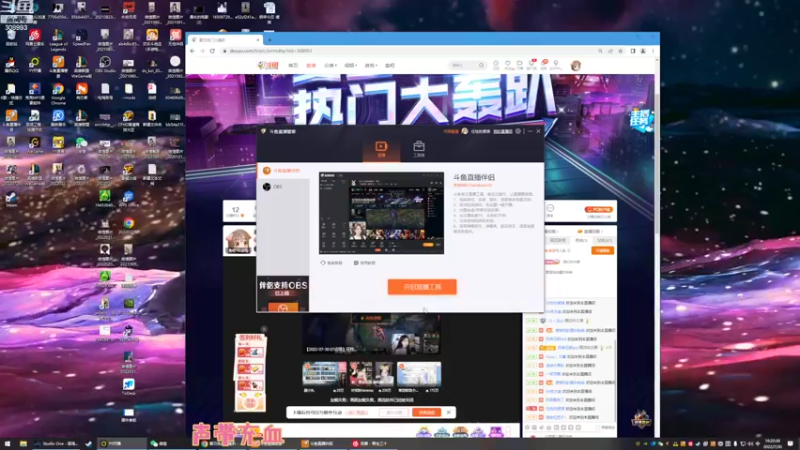
Task: Click the orange PC客户端 button on page
Action: (x=598, y=210)
